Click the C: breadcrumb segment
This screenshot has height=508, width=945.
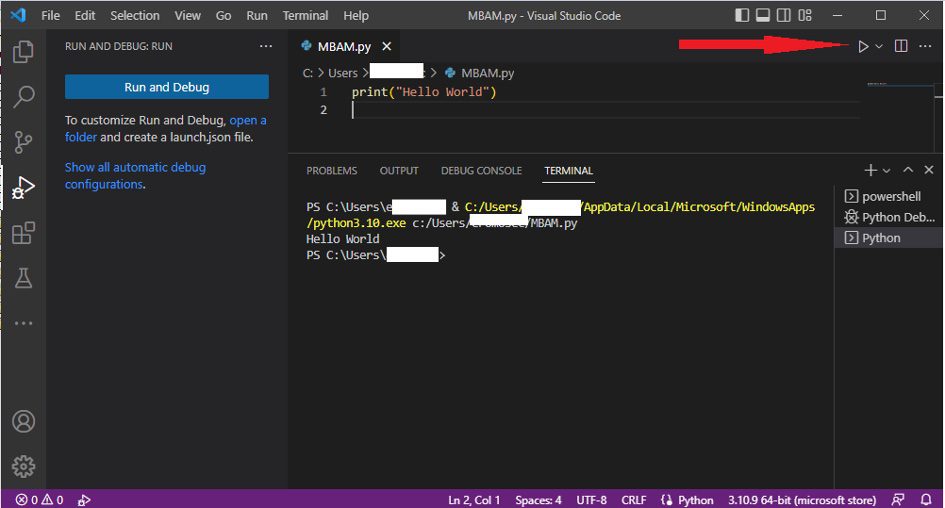point(307,73)
